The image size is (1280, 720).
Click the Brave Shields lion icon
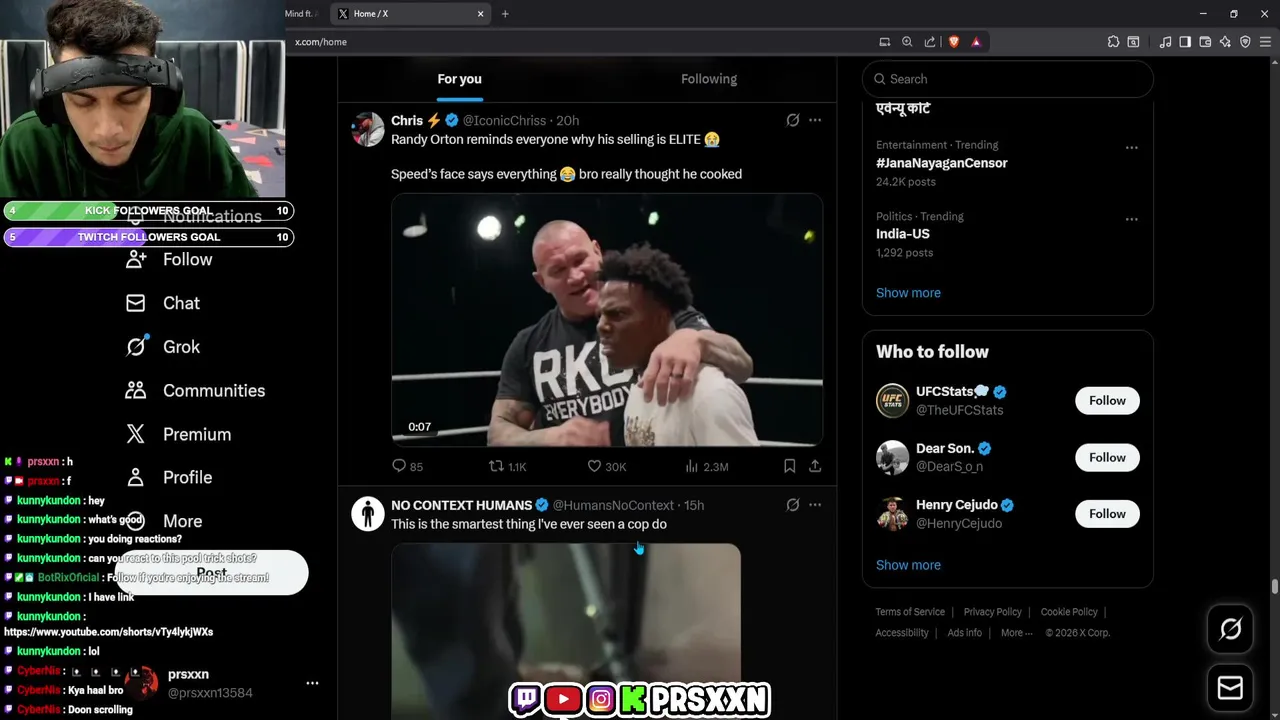point(953,42)
